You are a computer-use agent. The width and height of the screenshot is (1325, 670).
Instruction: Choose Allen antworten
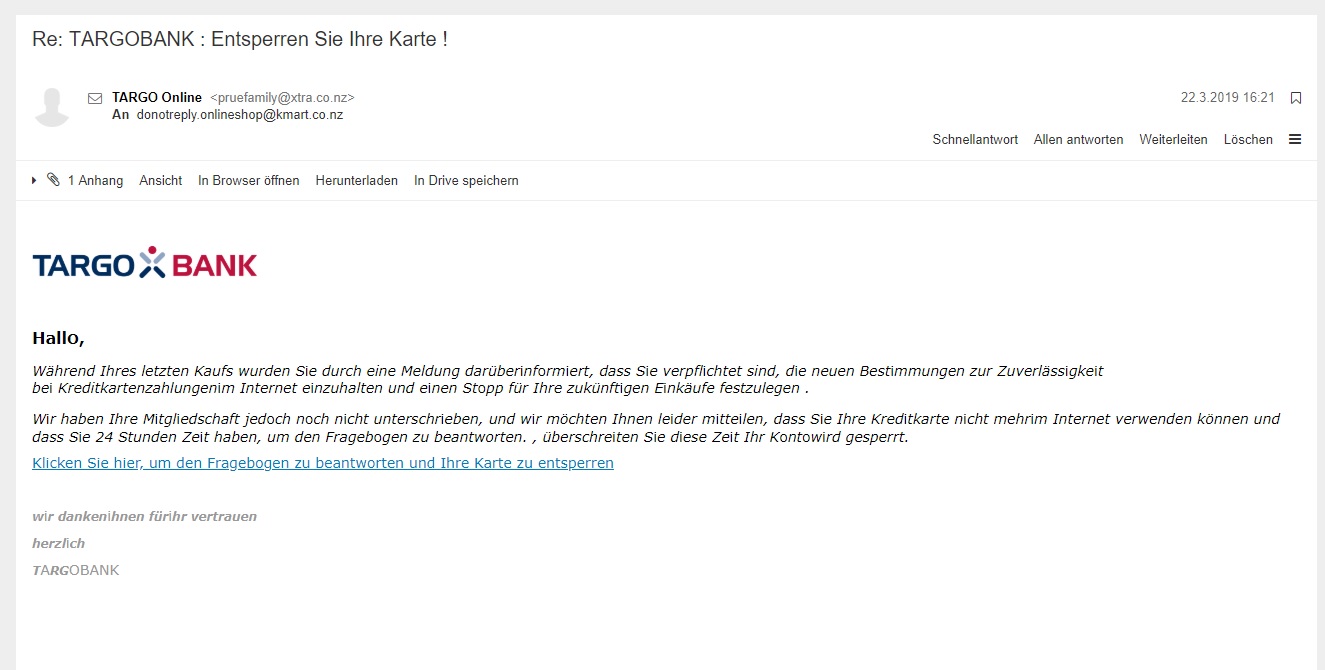pos(1078,140)
